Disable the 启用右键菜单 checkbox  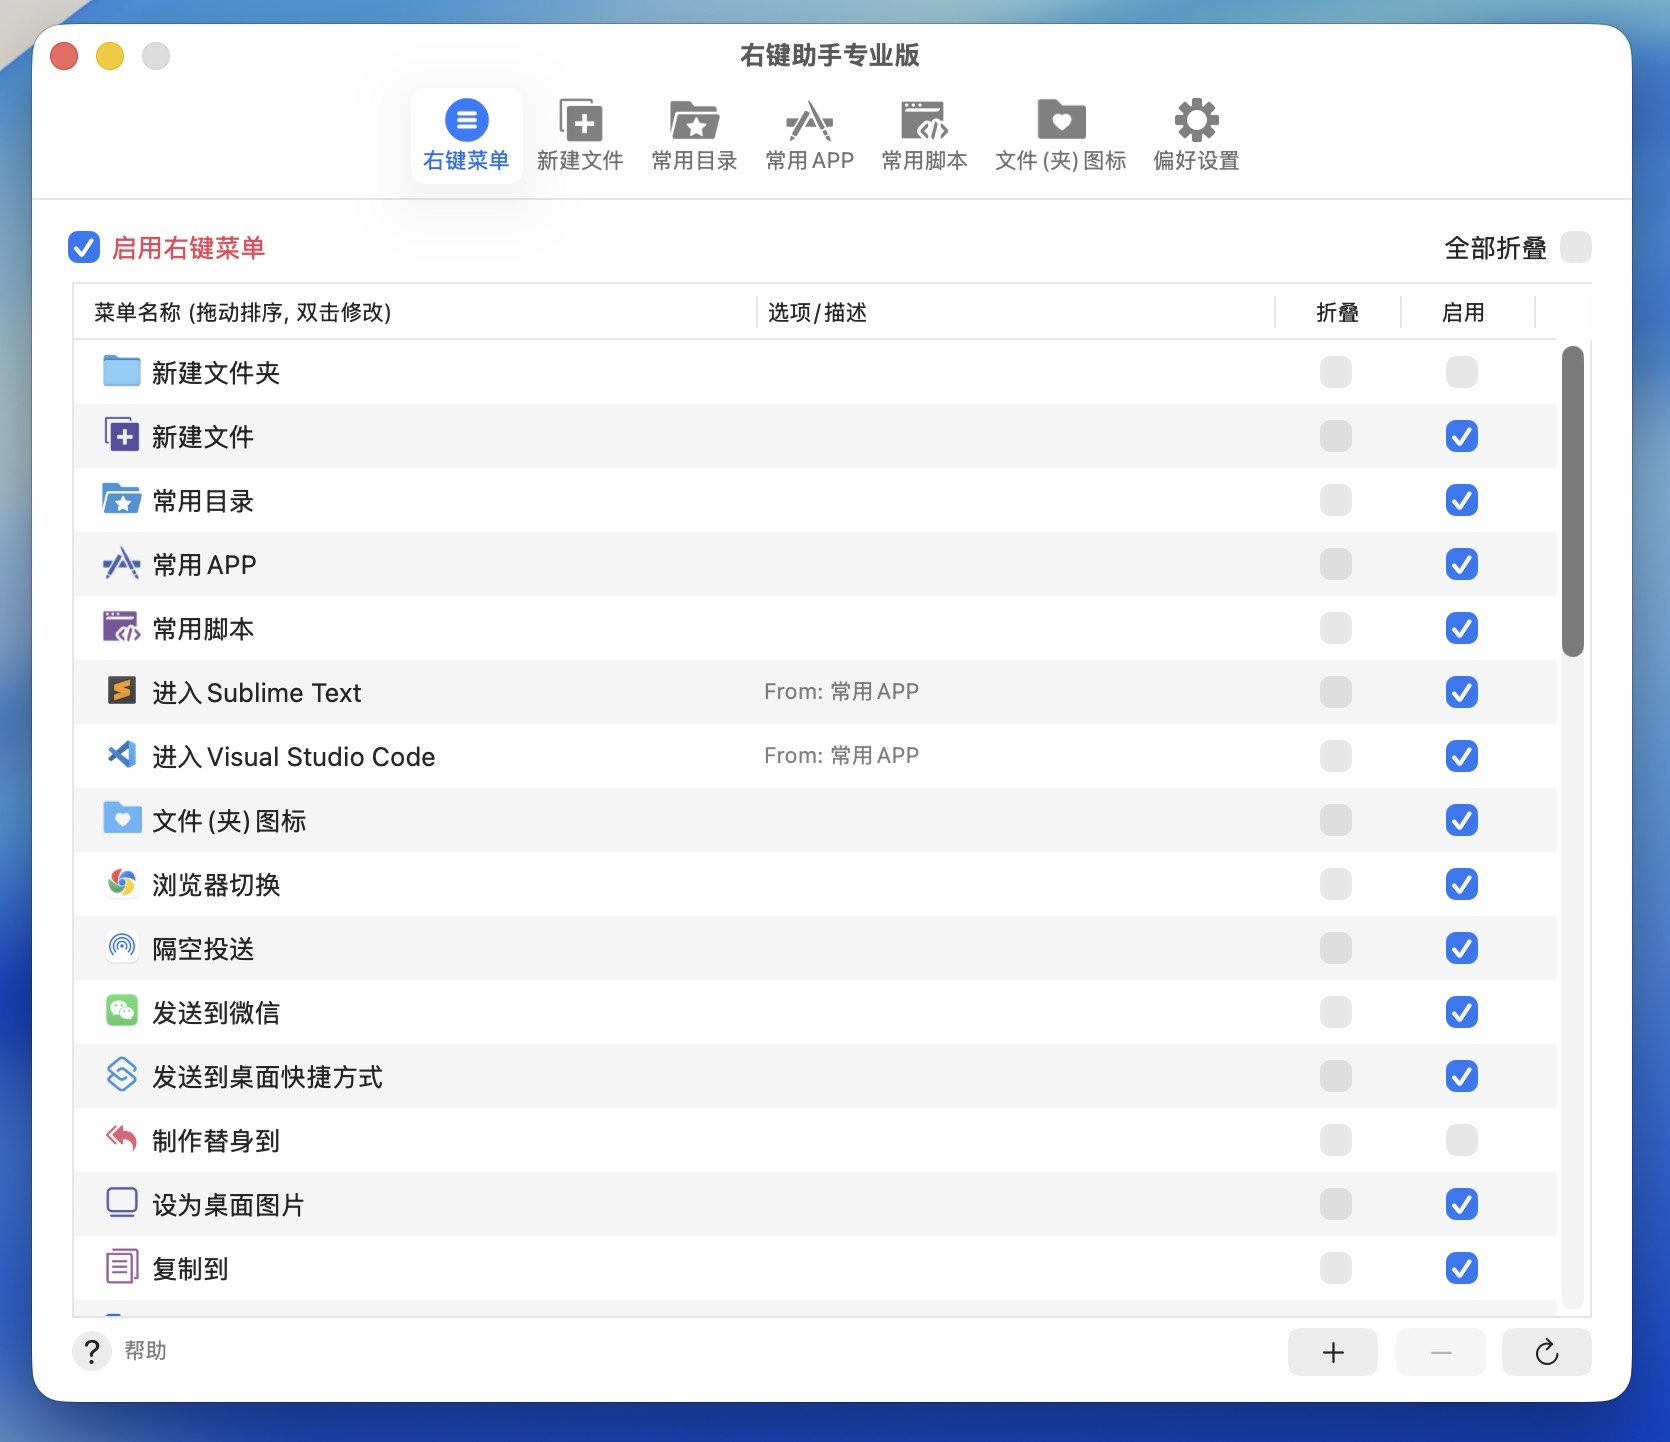coord(84,247)
